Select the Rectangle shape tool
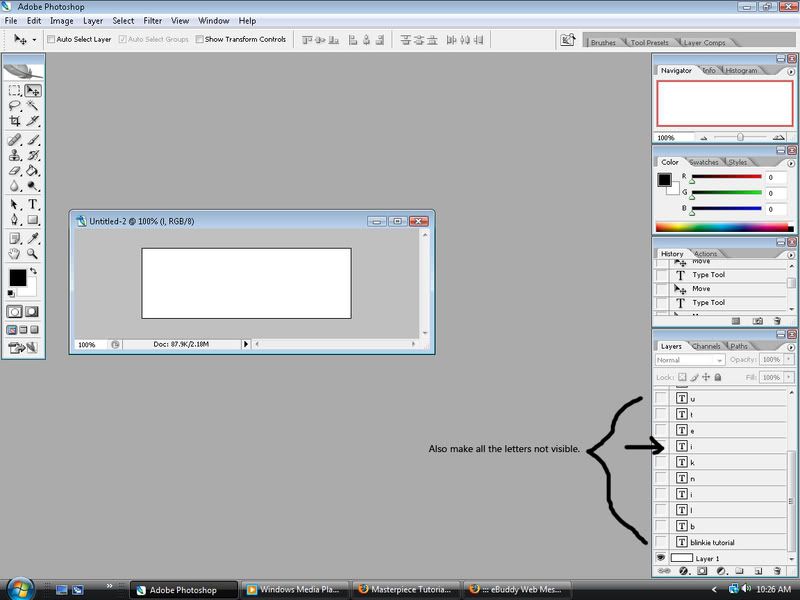800x600 pixels. 33,220
